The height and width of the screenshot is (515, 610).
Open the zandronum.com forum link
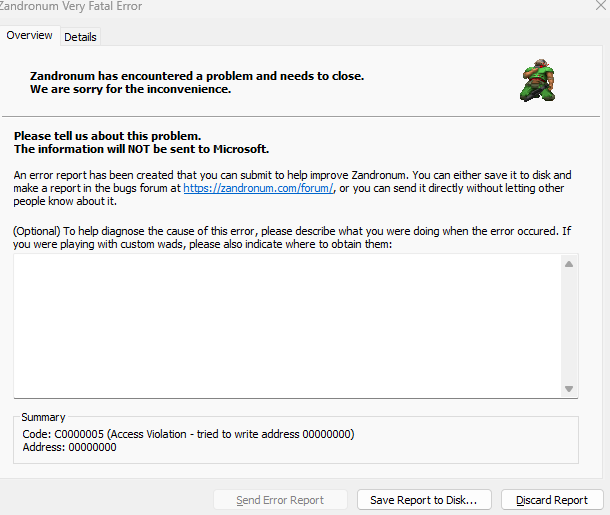[258, 188]
